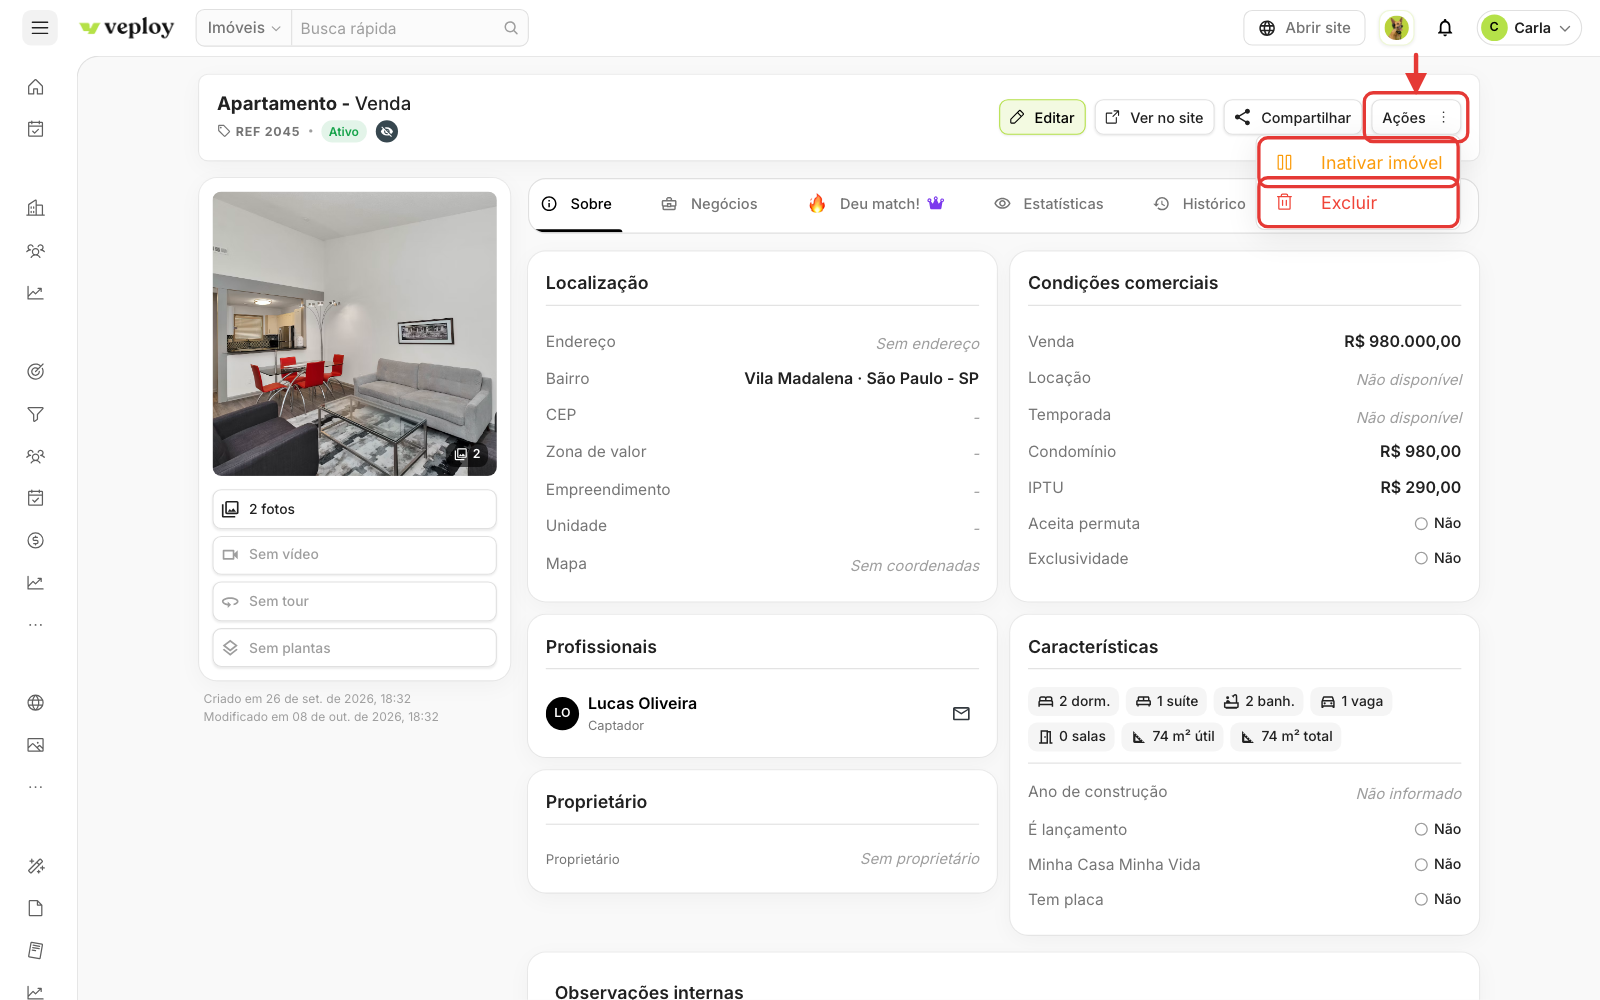This screenshot has height=1000, width=1600.
Task: Open notifications bell
Action: click(x=1445, y=28)
